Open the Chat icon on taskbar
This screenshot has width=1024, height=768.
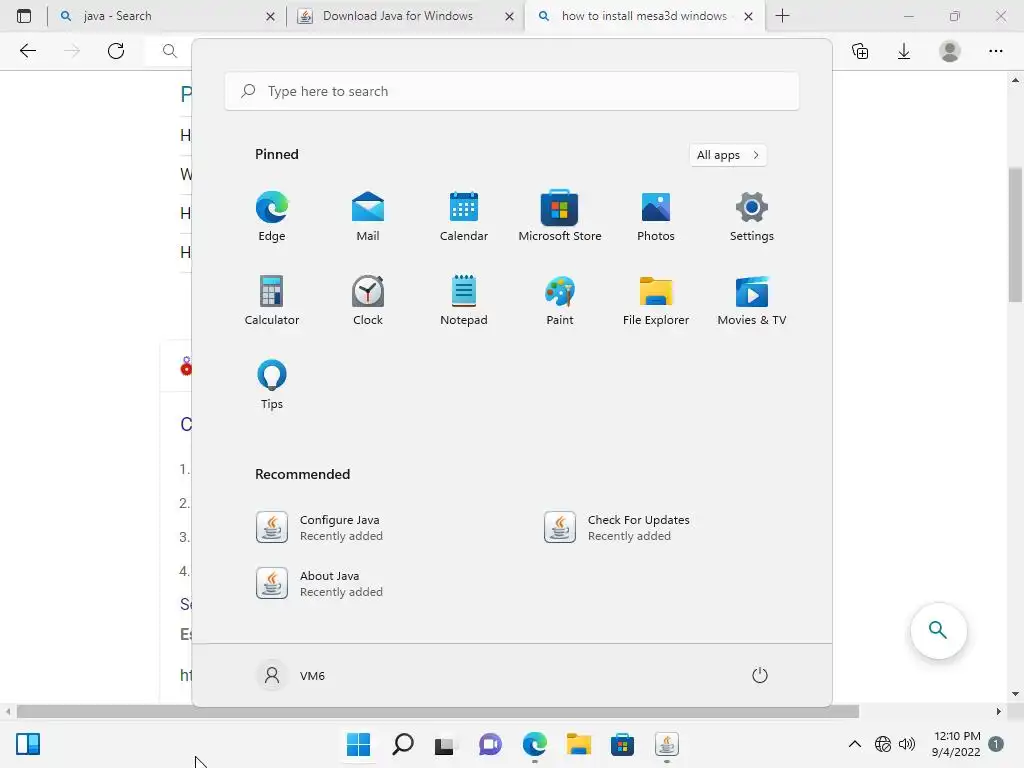point(490,744)
